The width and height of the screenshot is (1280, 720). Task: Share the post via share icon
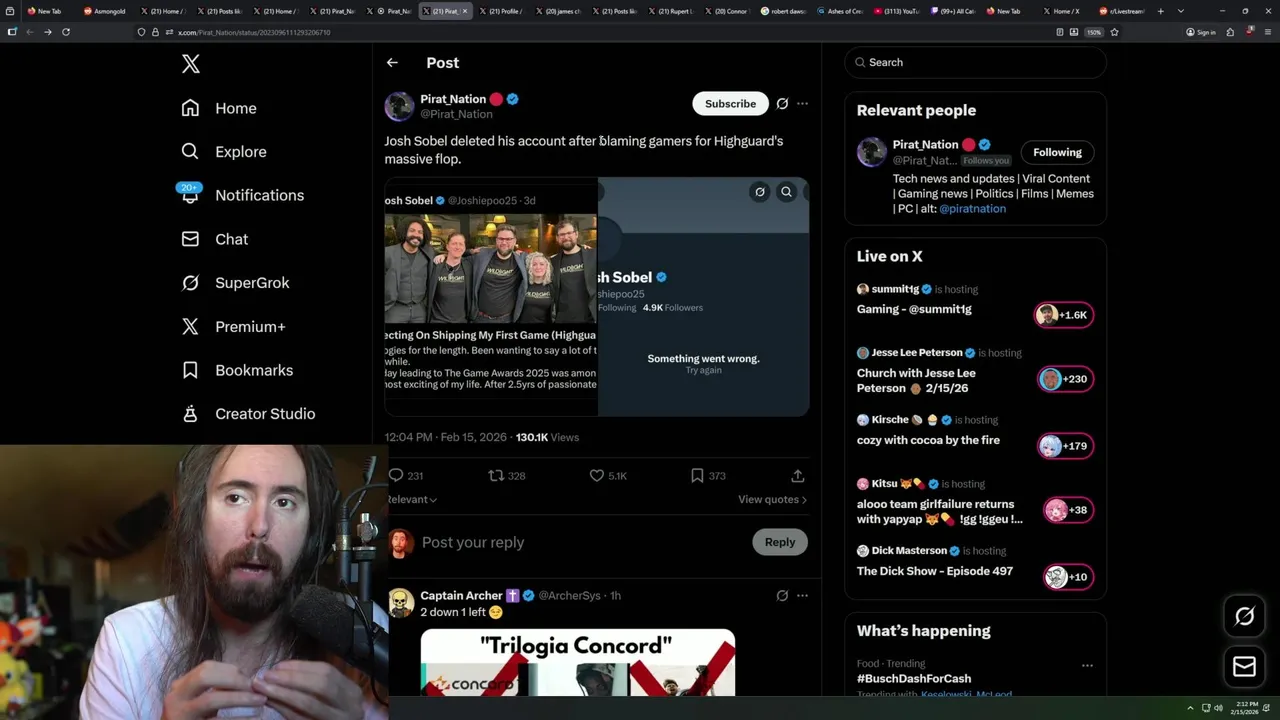pyautogui.click(x=797, y=475)
